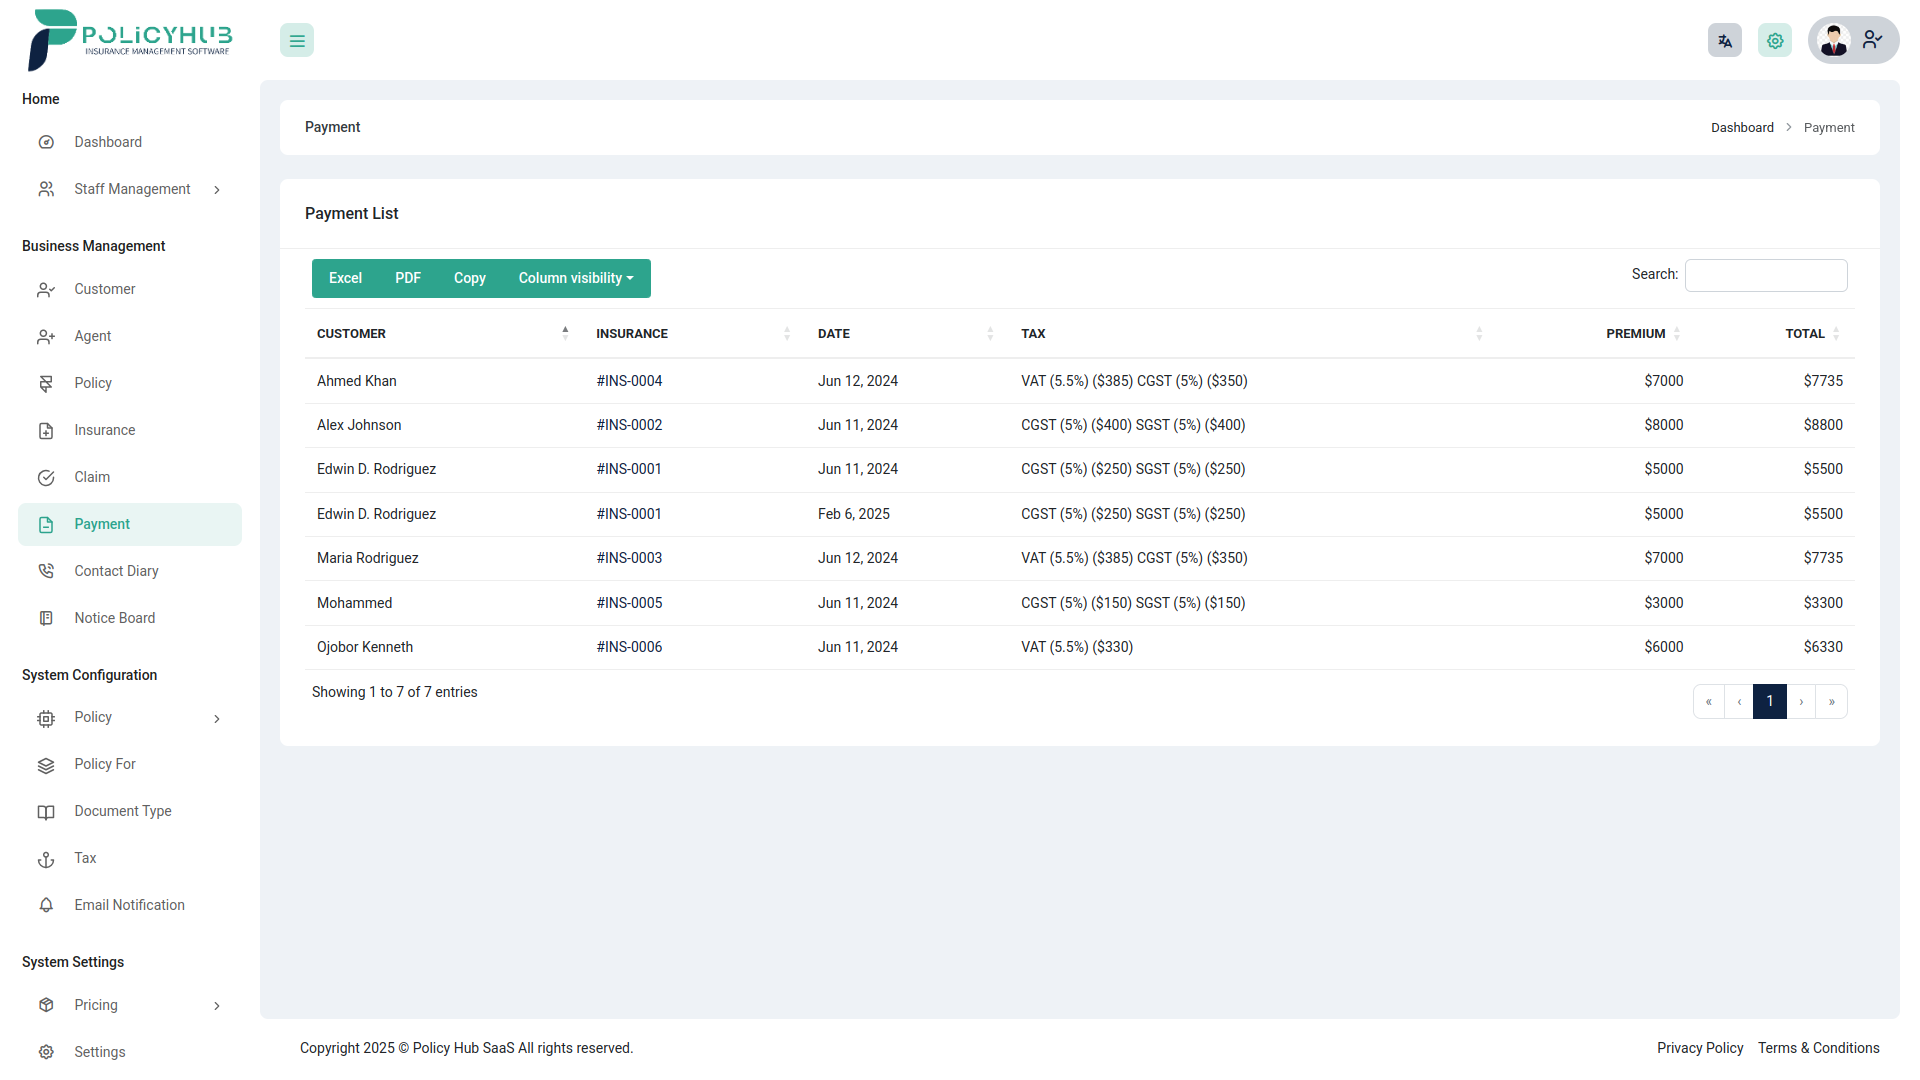Click inside the Search input field
The image size is (1920, 1080).
1765,275
